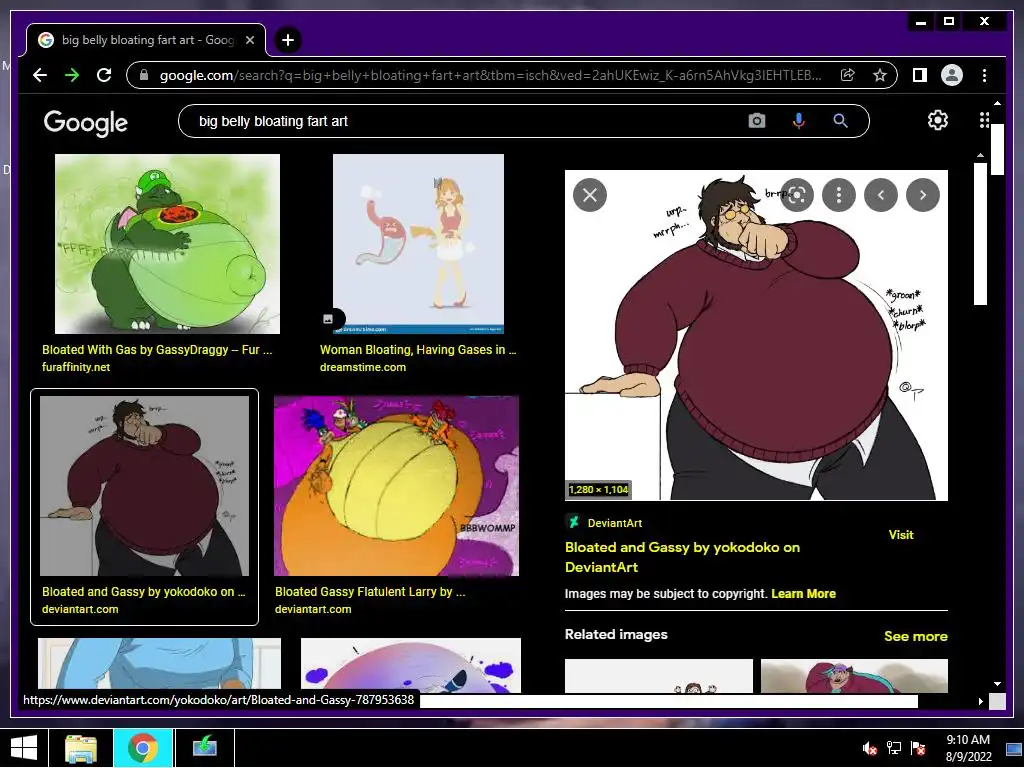Bookmark this page with the star icon
The image size is (1024, 768).
pyautogui.click(x=880, y=75)
